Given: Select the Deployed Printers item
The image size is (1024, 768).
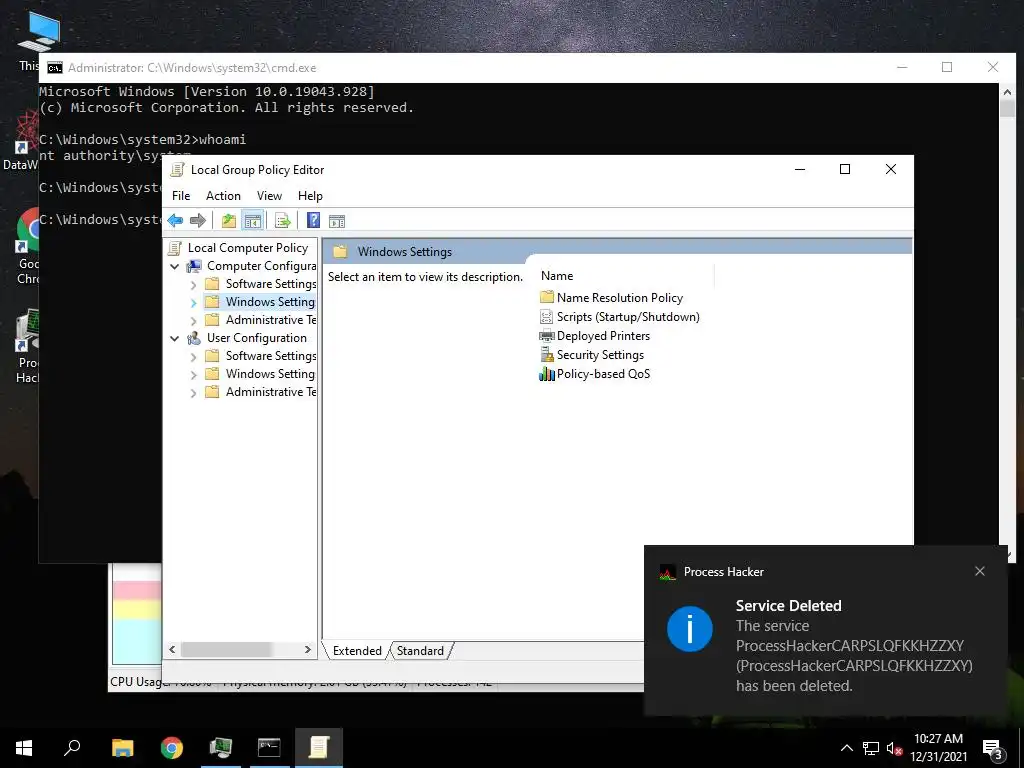Looking at the screenshot, I should click(x=595, y=336).
